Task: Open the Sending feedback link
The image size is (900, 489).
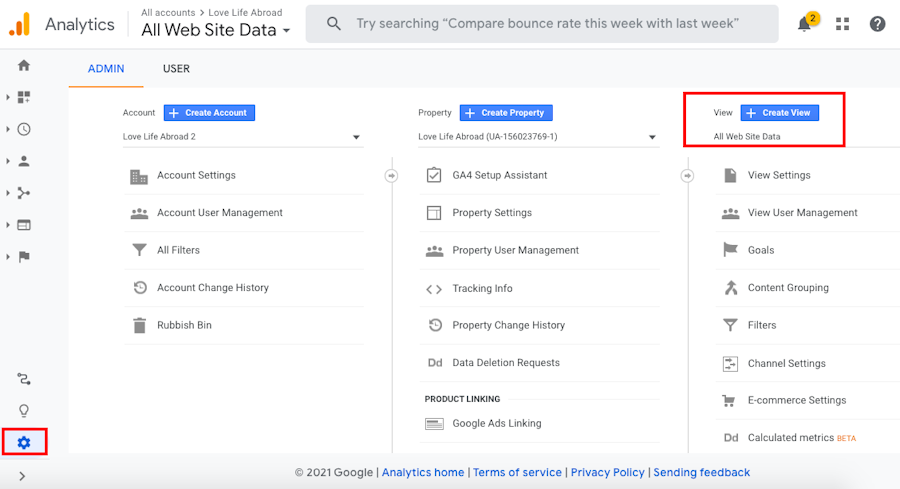Action: 701,472
